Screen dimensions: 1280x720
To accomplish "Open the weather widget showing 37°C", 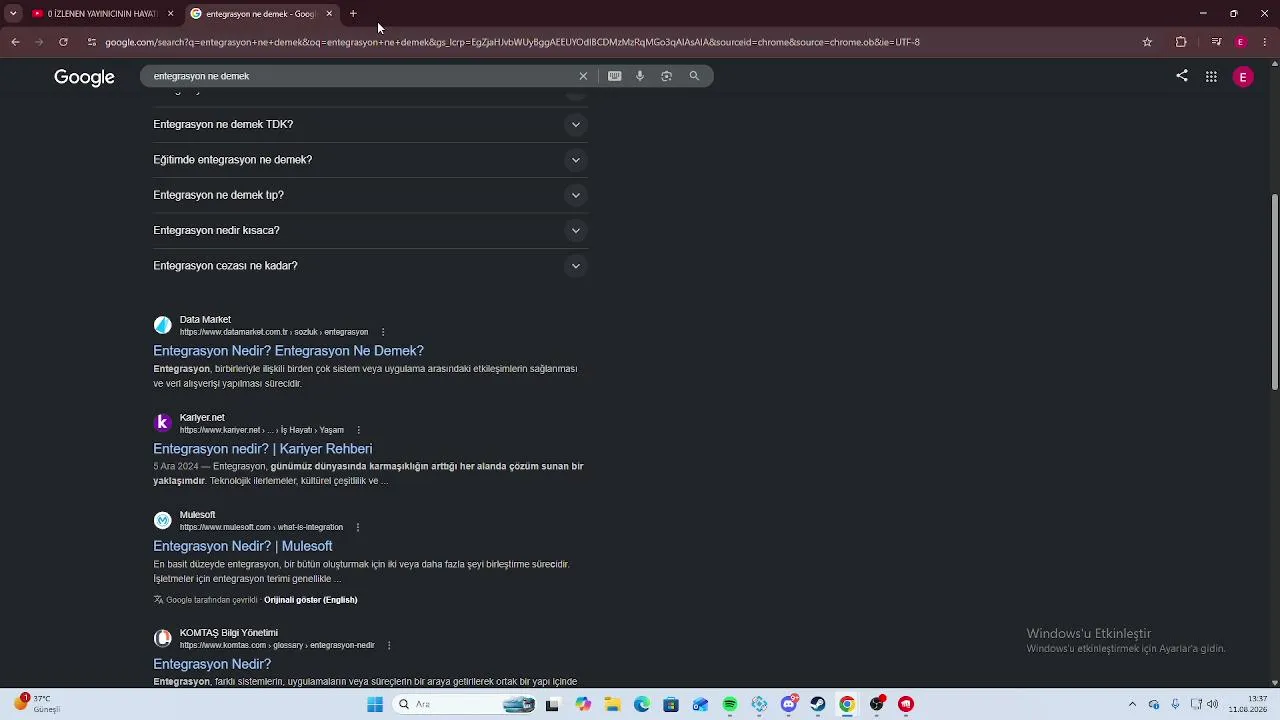I will [38, 704].
